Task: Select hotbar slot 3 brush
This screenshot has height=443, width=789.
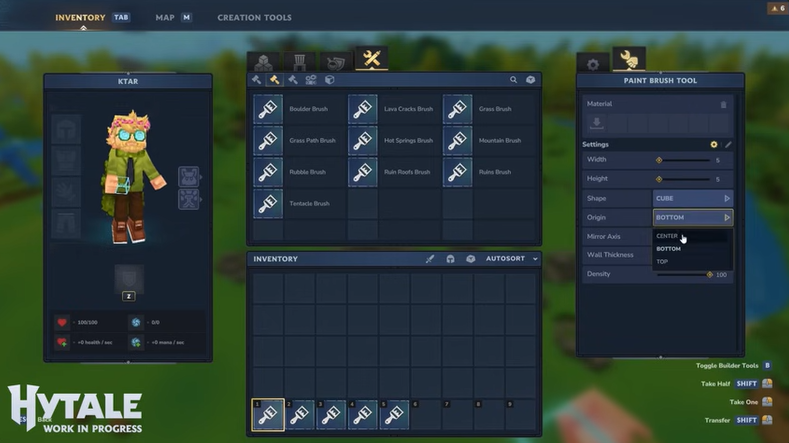Action: pos(331,415)
